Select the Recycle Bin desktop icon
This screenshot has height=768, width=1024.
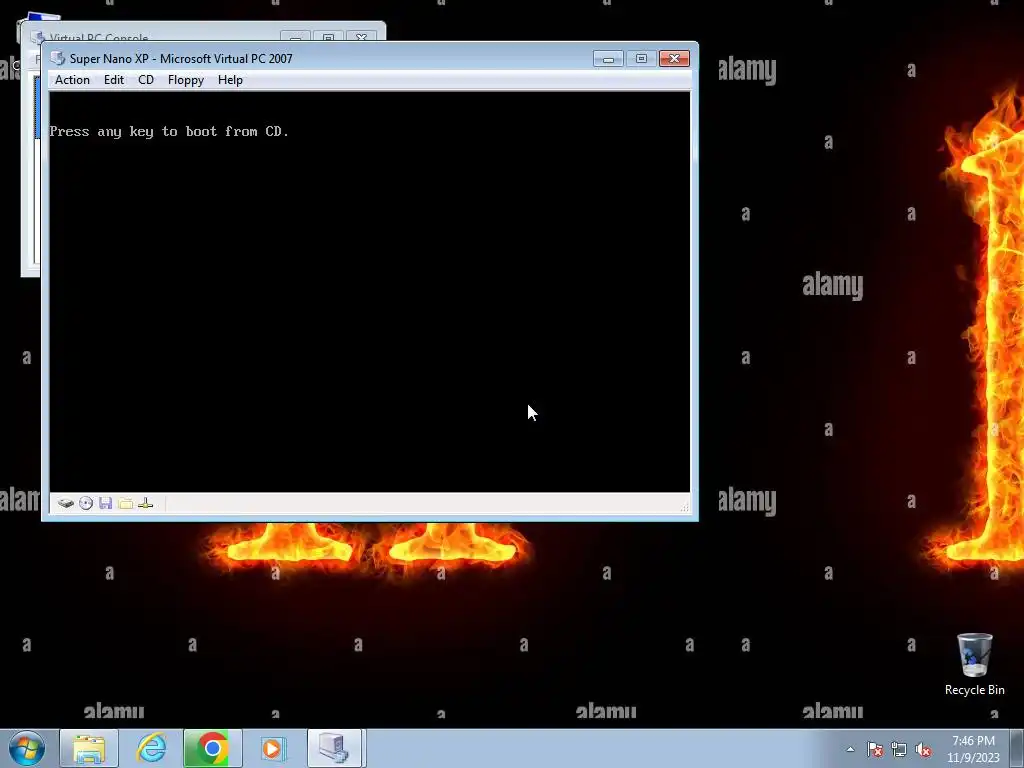974,664
